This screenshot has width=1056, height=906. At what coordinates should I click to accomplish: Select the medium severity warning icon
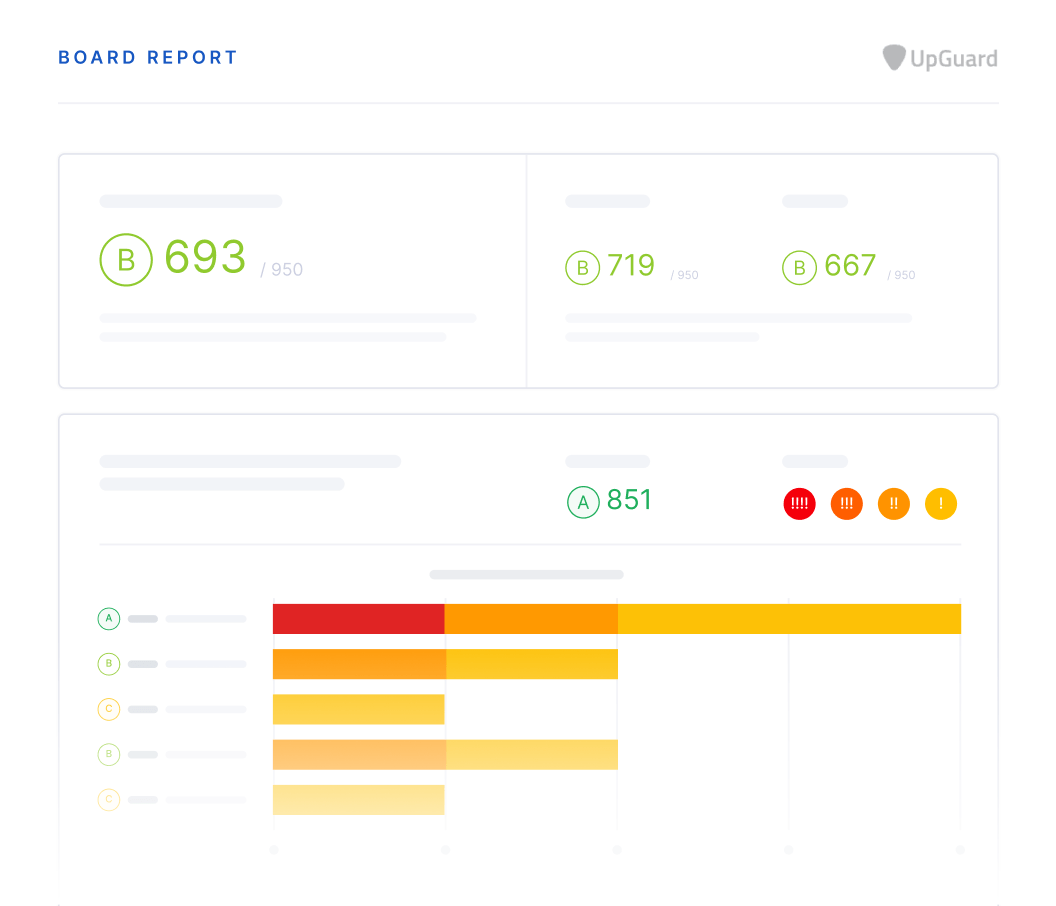tap(893, 504)
